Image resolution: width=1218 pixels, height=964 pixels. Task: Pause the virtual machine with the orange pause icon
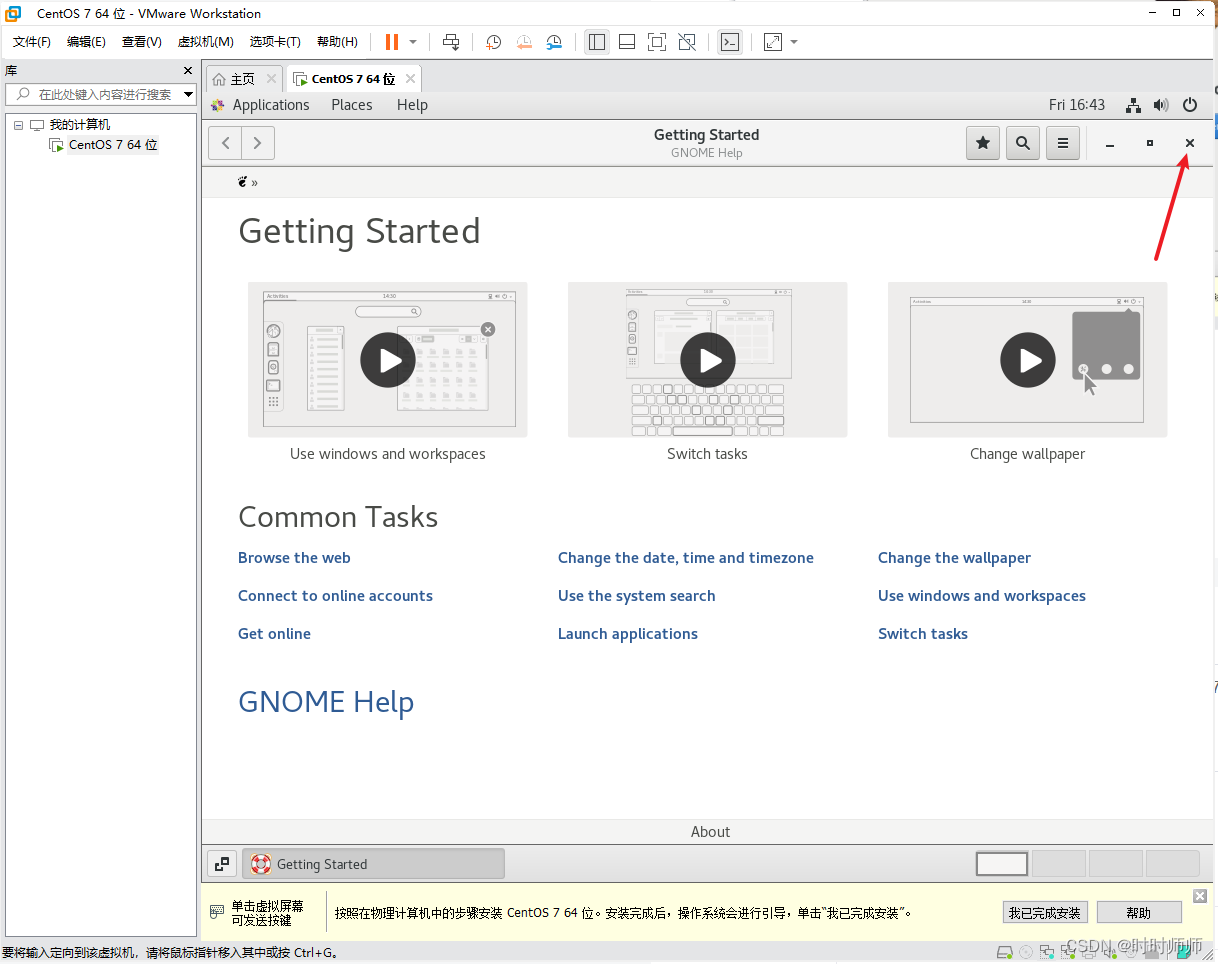(391, 42)
